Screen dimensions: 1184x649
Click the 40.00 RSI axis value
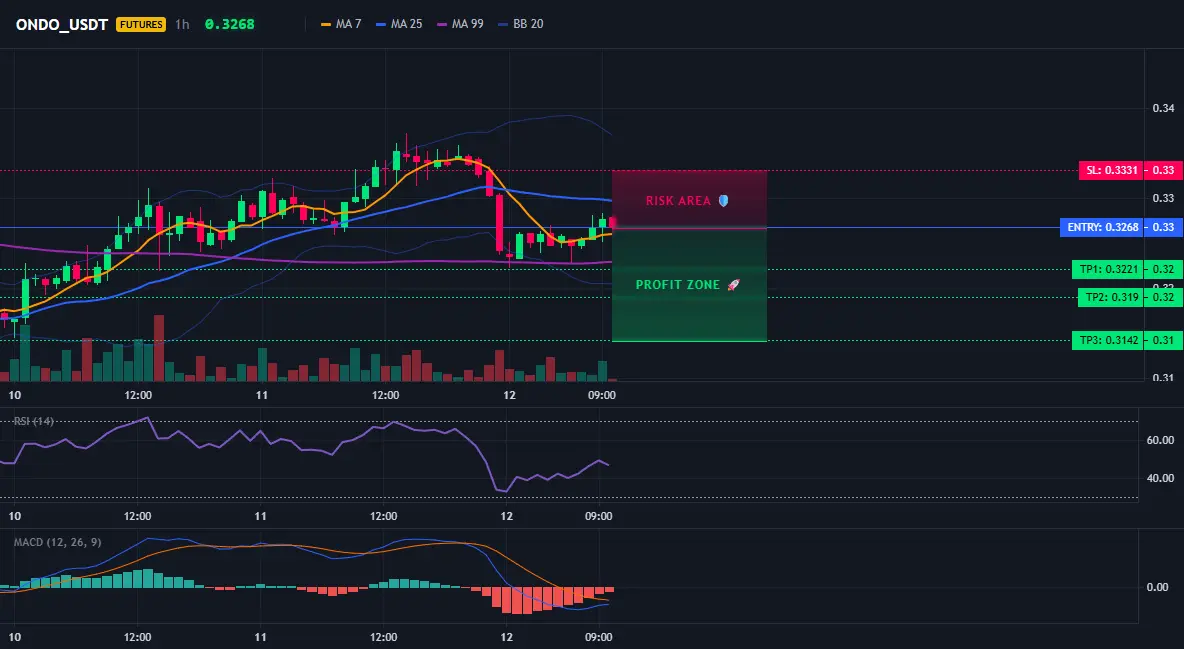click(1161, 477)
